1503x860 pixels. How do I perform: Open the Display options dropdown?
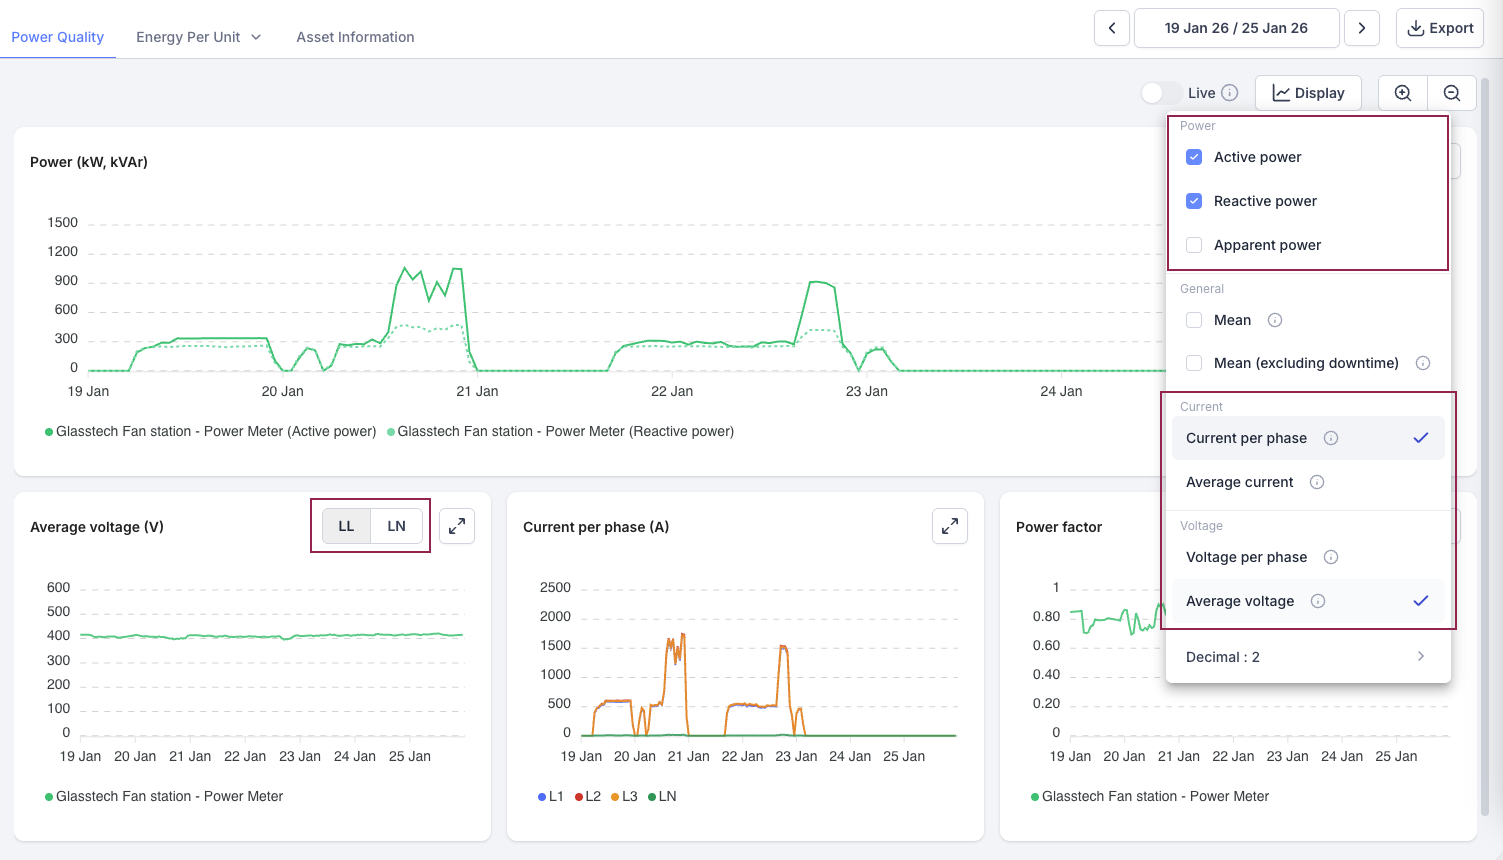[x=1308, y=93]
